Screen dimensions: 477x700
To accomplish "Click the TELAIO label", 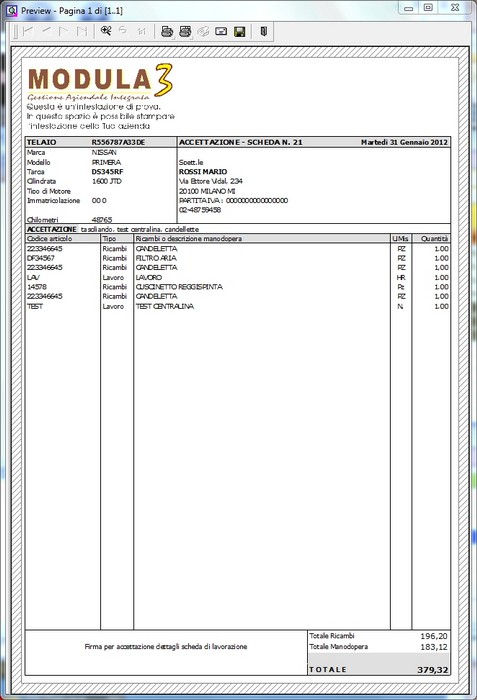I will (x=42, y=142).
